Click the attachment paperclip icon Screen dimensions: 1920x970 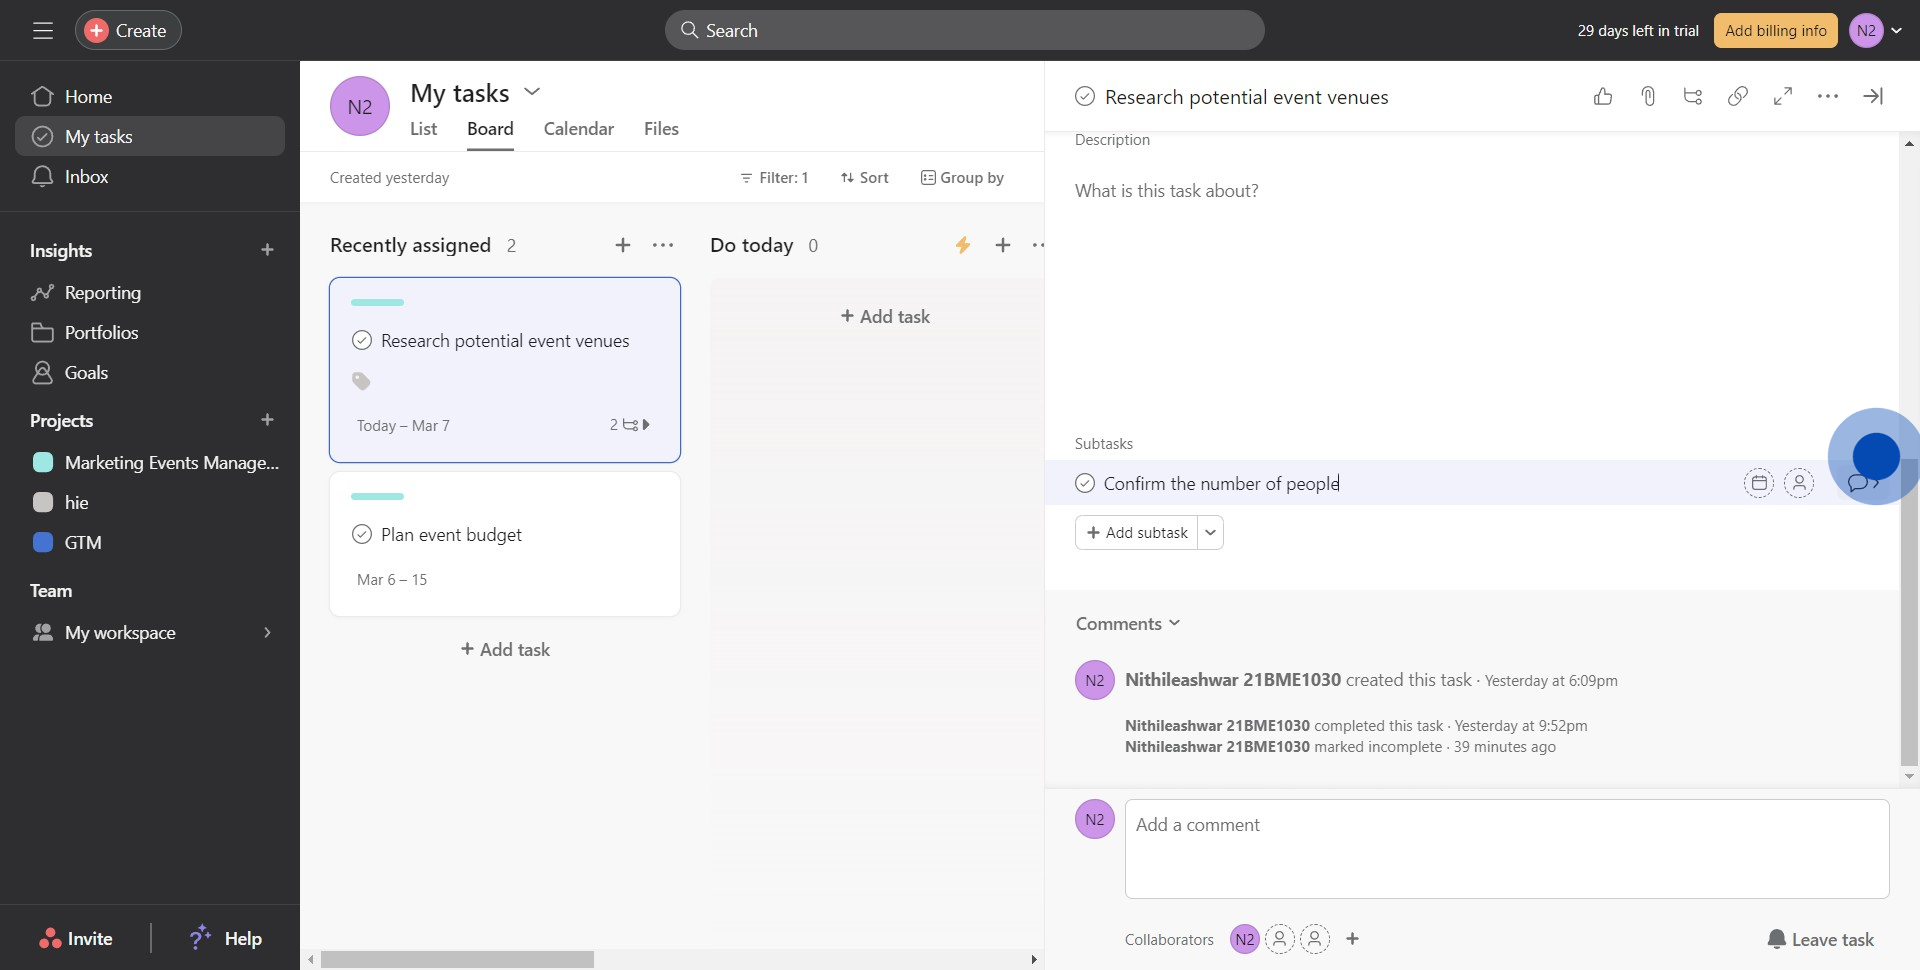tap(1648, 96)
